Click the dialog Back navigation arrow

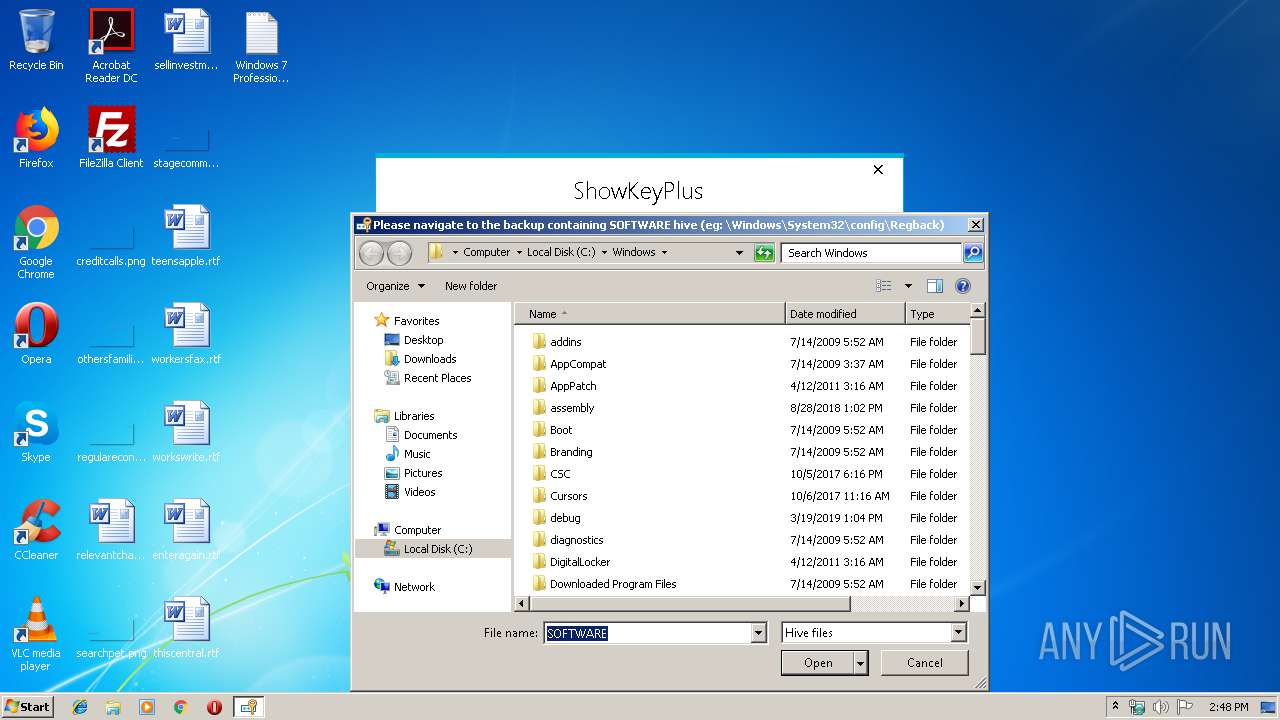tap(371, 253)
